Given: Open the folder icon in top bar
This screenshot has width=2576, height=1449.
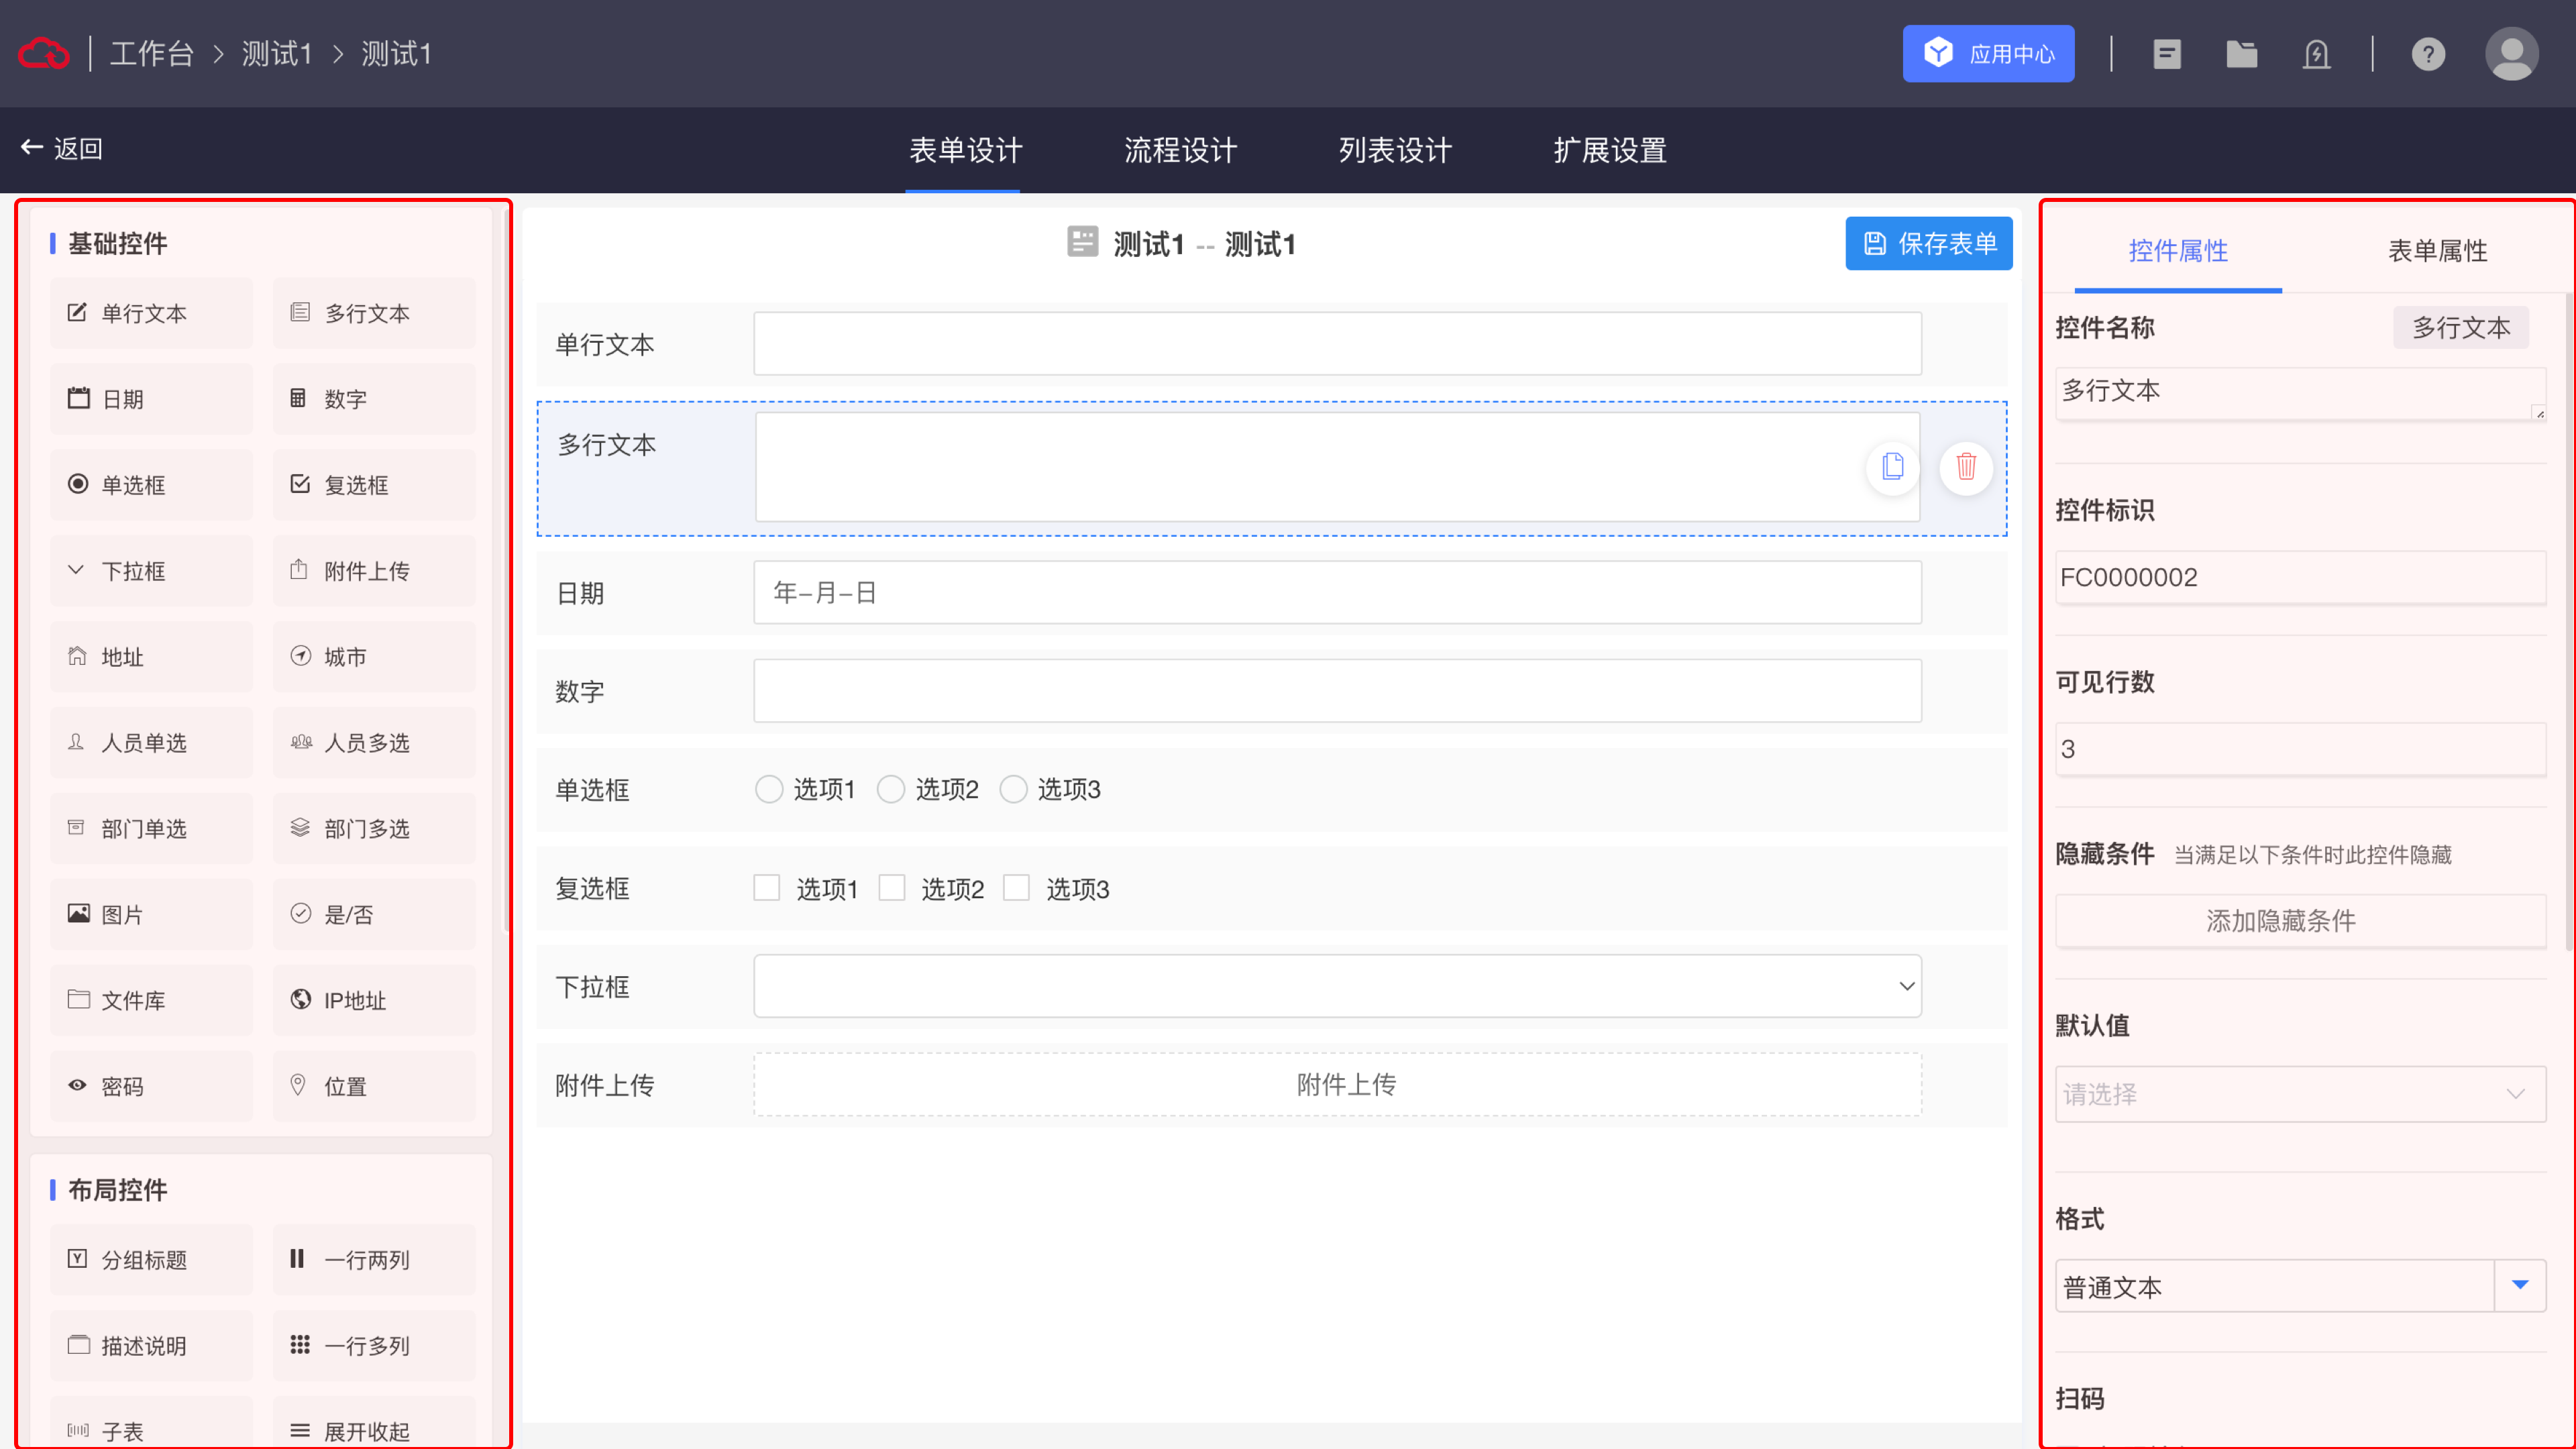Looking at the screenshot, I should coord(2241,54).
